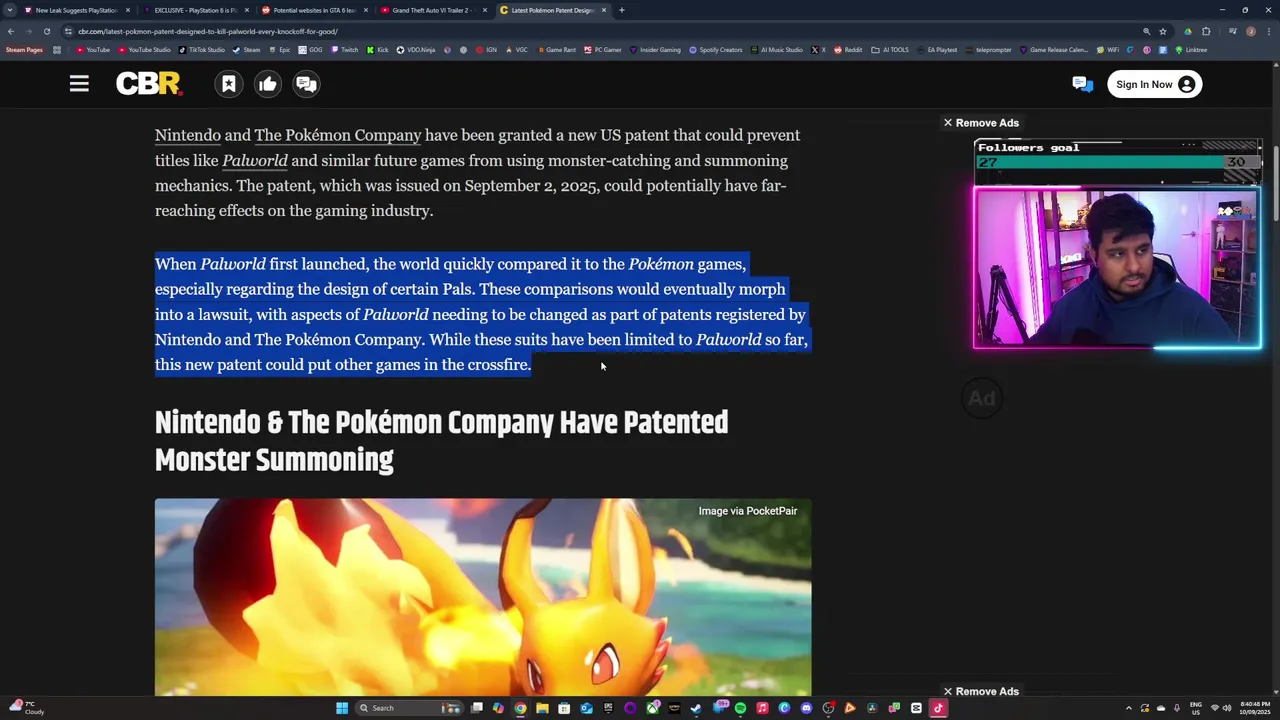Open the Chrome profile avatar
The height and width of the screenshot is (720, 1280).
[1251, 31]
